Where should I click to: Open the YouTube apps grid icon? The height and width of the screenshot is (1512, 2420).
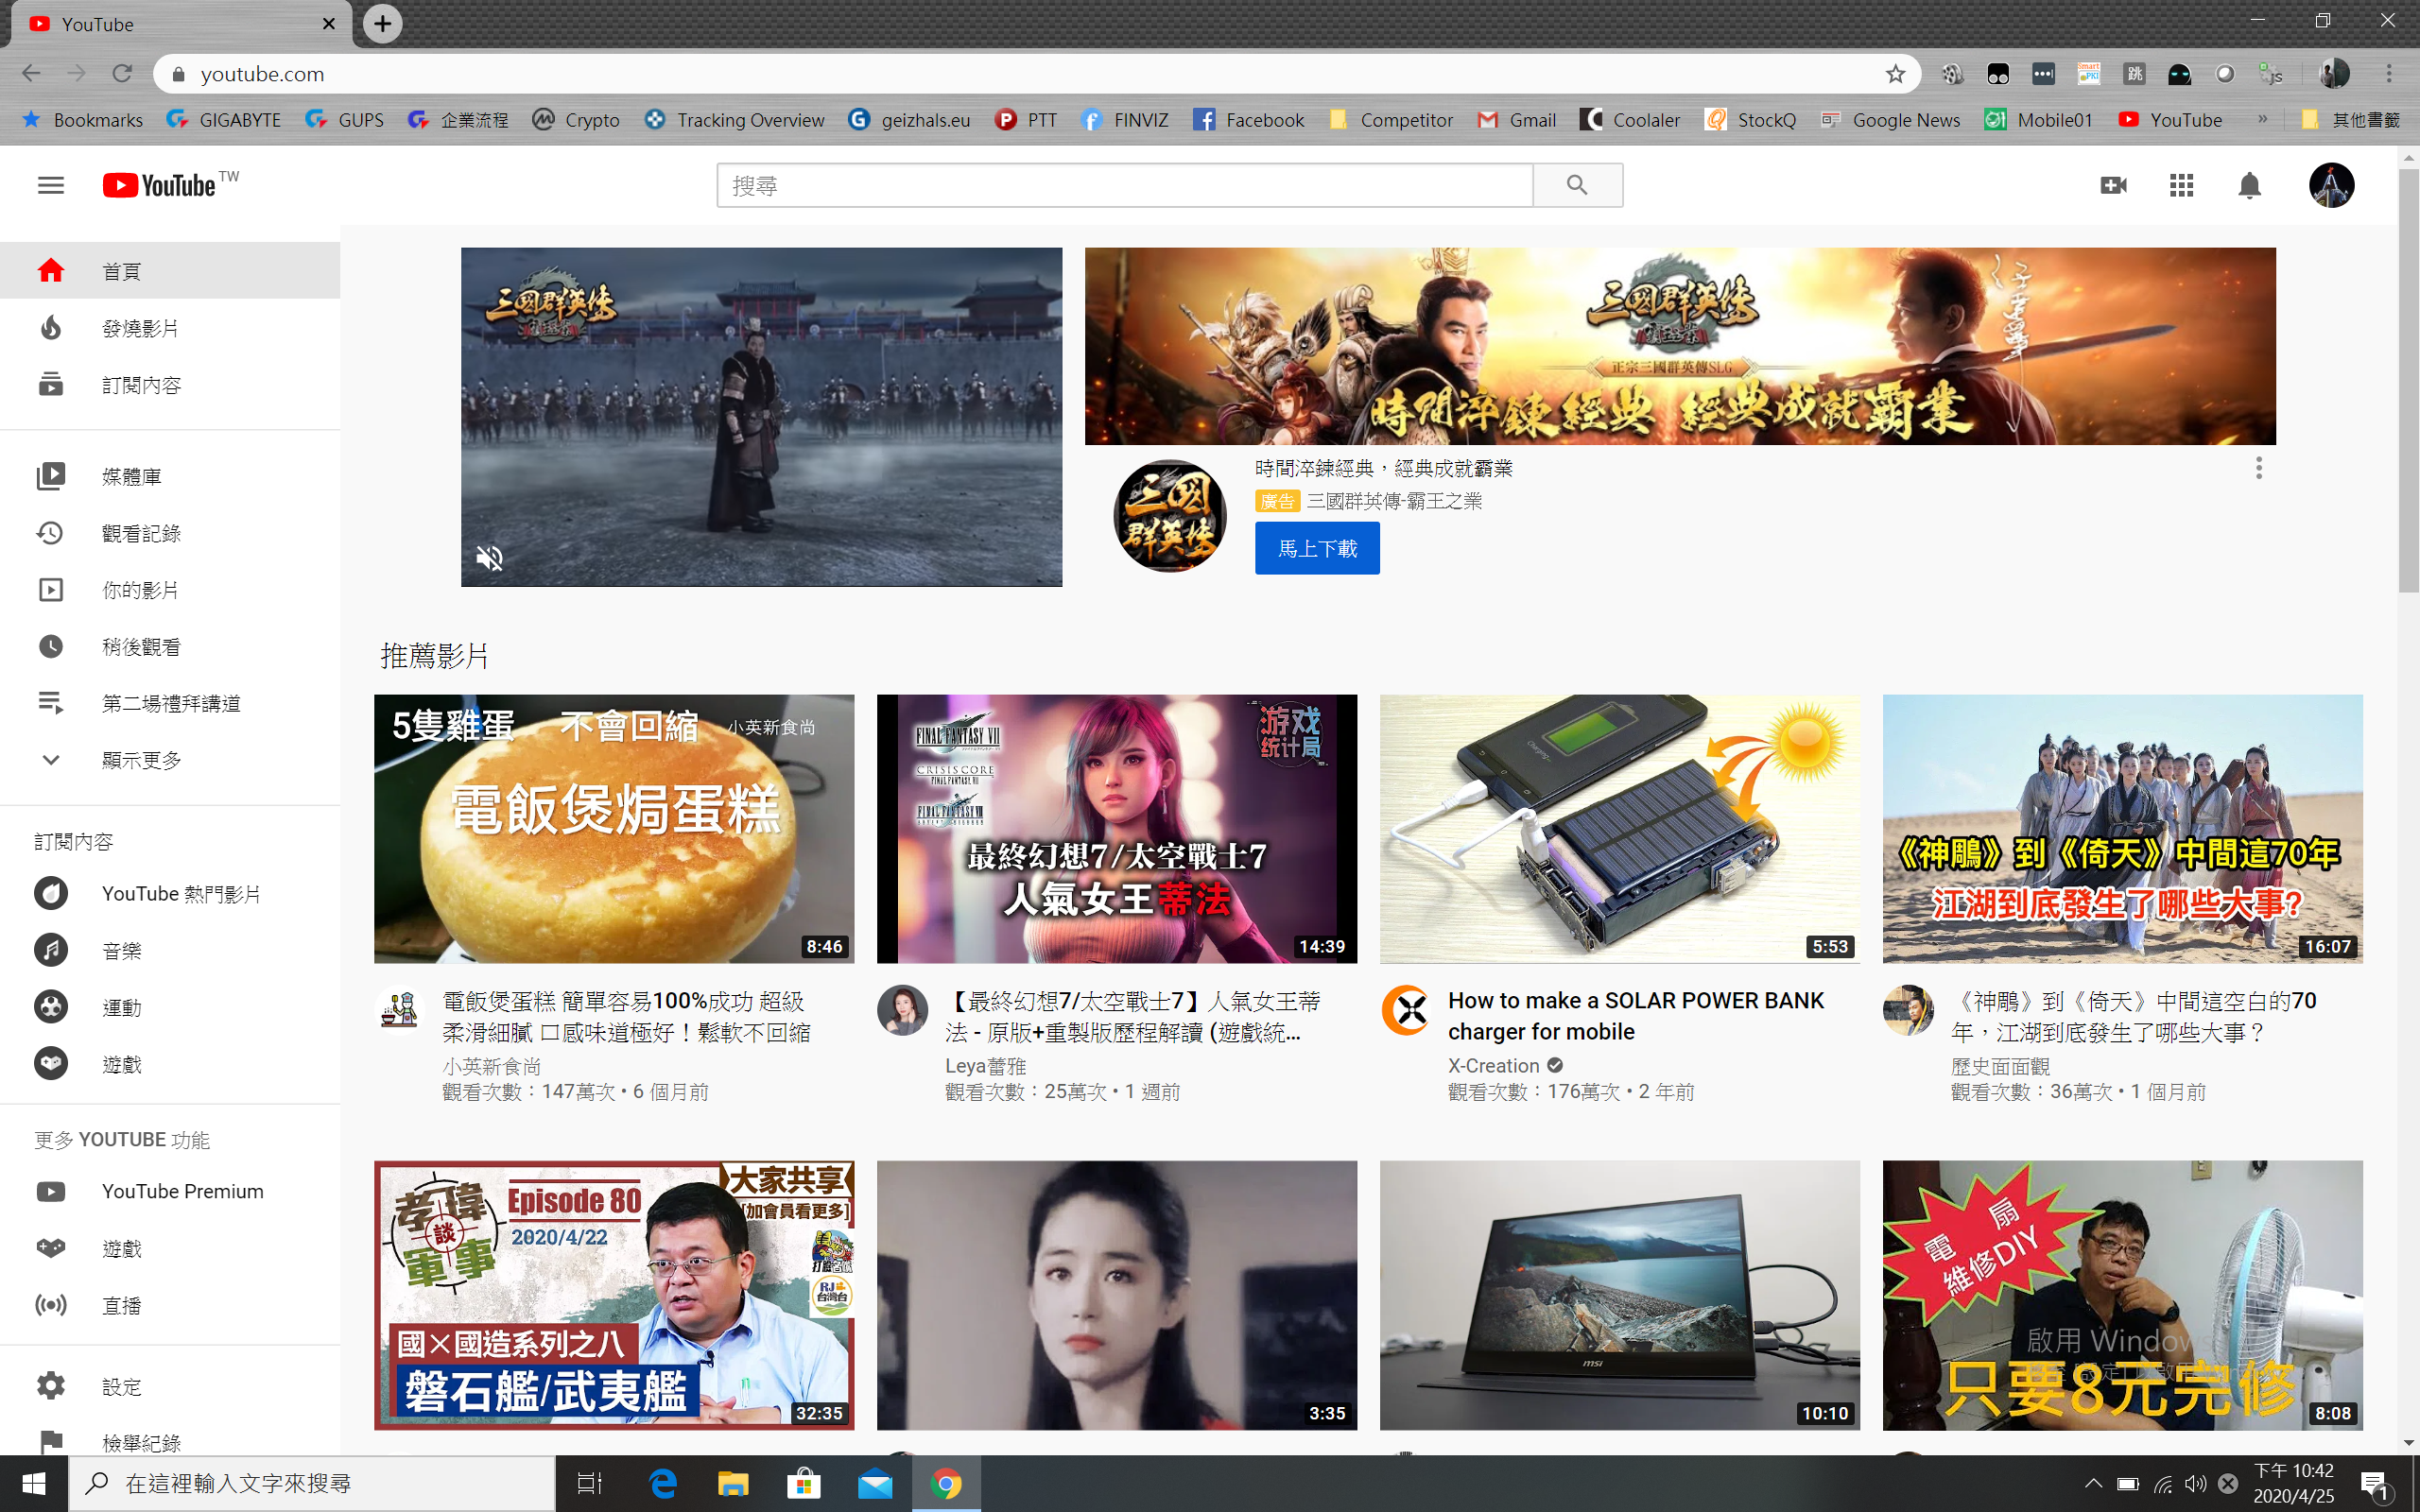click(2181, 185)
